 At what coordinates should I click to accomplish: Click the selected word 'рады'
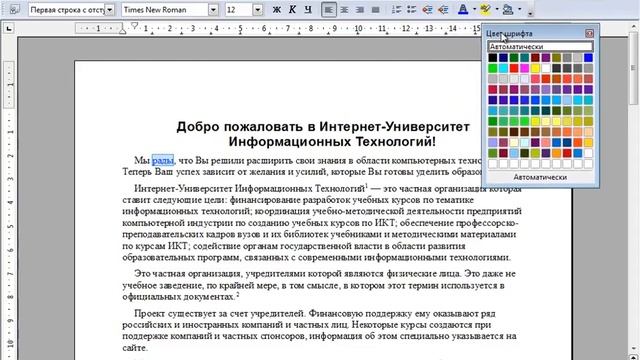click(162, 160)
